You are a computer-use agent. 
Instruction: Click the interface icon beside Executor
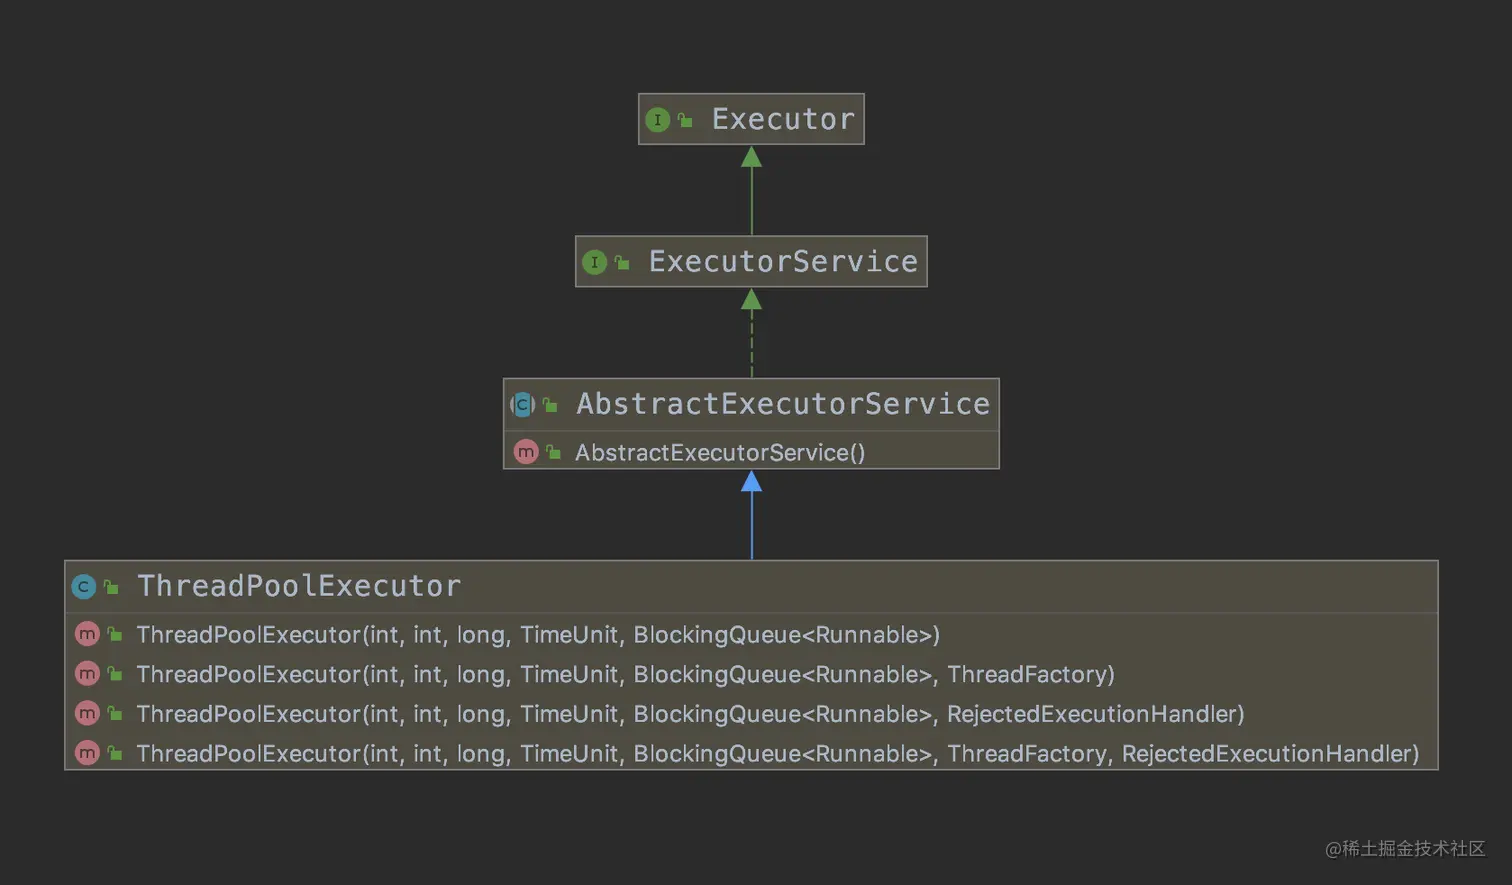click(657, 120)
